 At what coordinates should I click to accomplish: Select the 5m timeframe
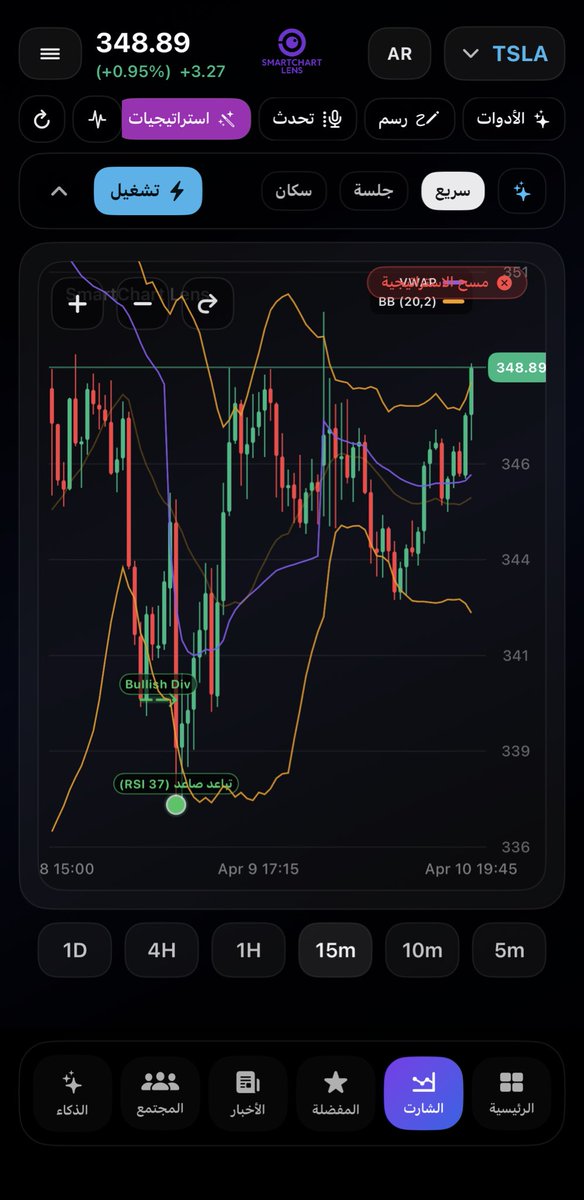(509, 950)
